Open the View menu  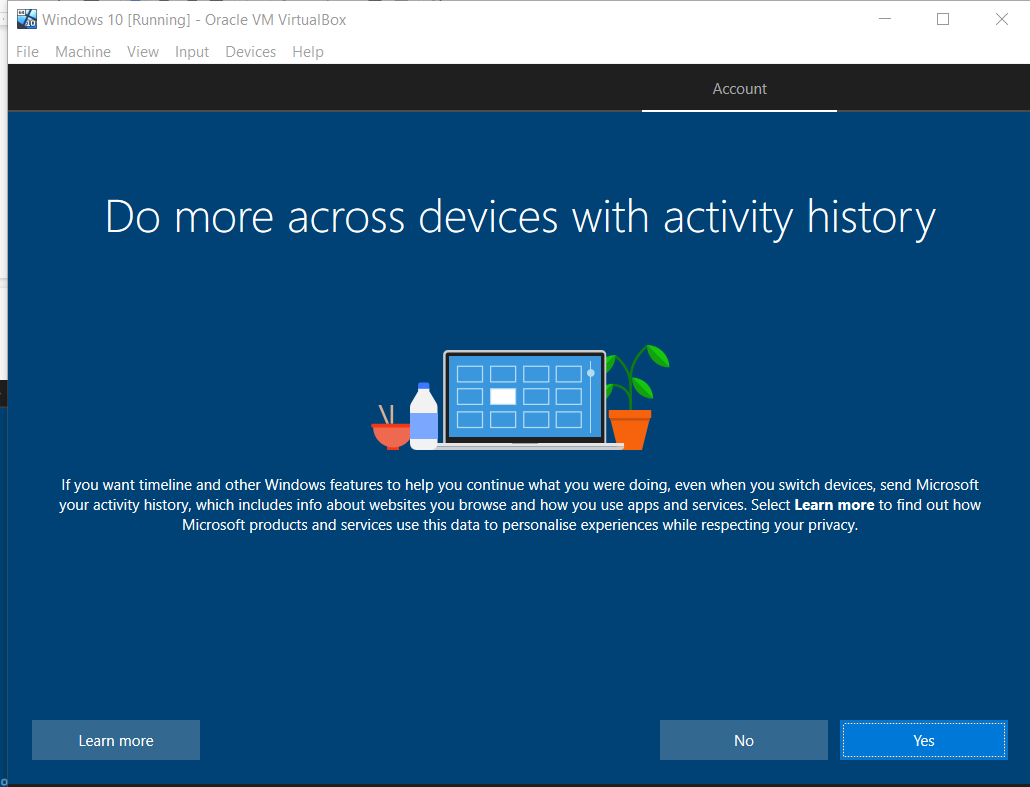143,52
